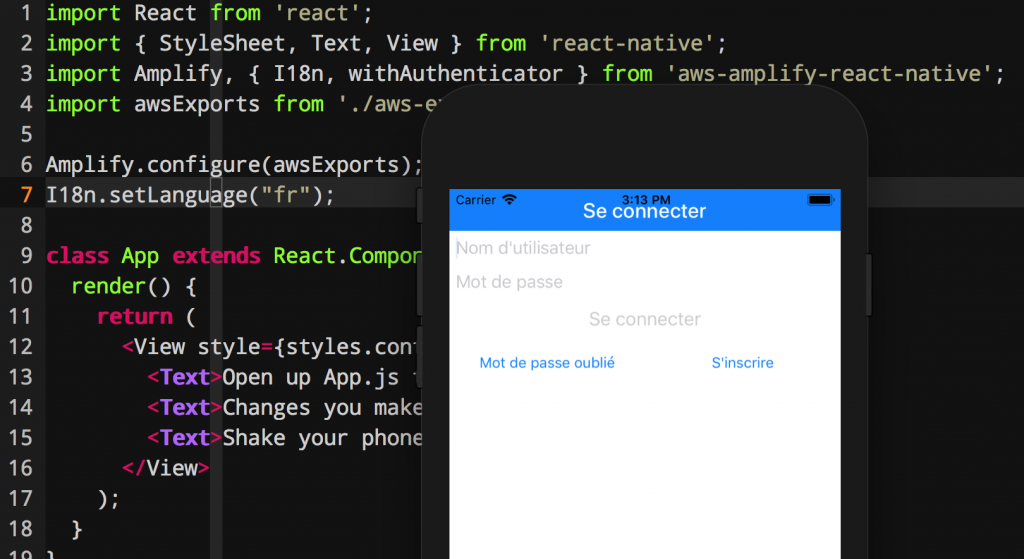Place cursor on I18n.setLanguage("fr") line
This screenshot has width=1024, height=559.
point(190,195)
